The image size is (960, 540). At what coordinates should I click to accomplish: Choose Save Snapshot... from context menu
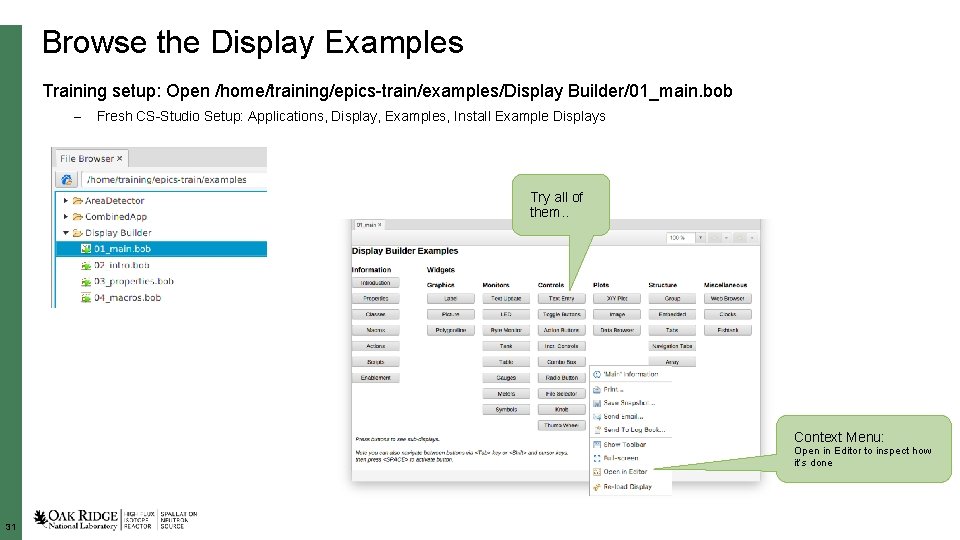coord(631,403)
